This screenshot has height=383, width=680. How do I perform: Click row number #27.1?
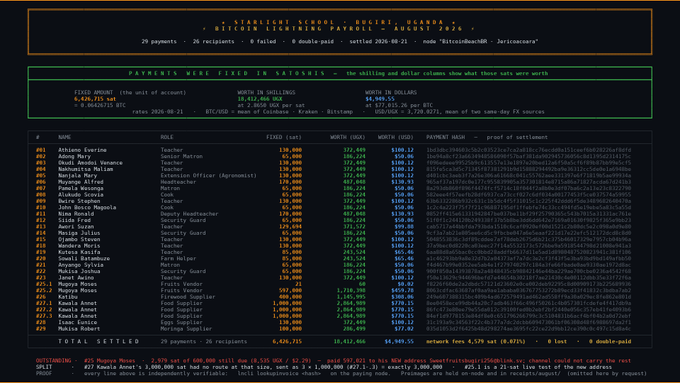pos(44,303)
